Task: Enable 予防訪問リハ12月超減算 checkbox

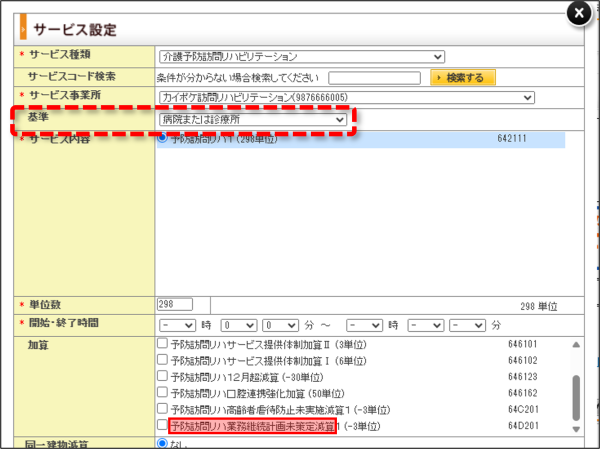Action: 162,376
